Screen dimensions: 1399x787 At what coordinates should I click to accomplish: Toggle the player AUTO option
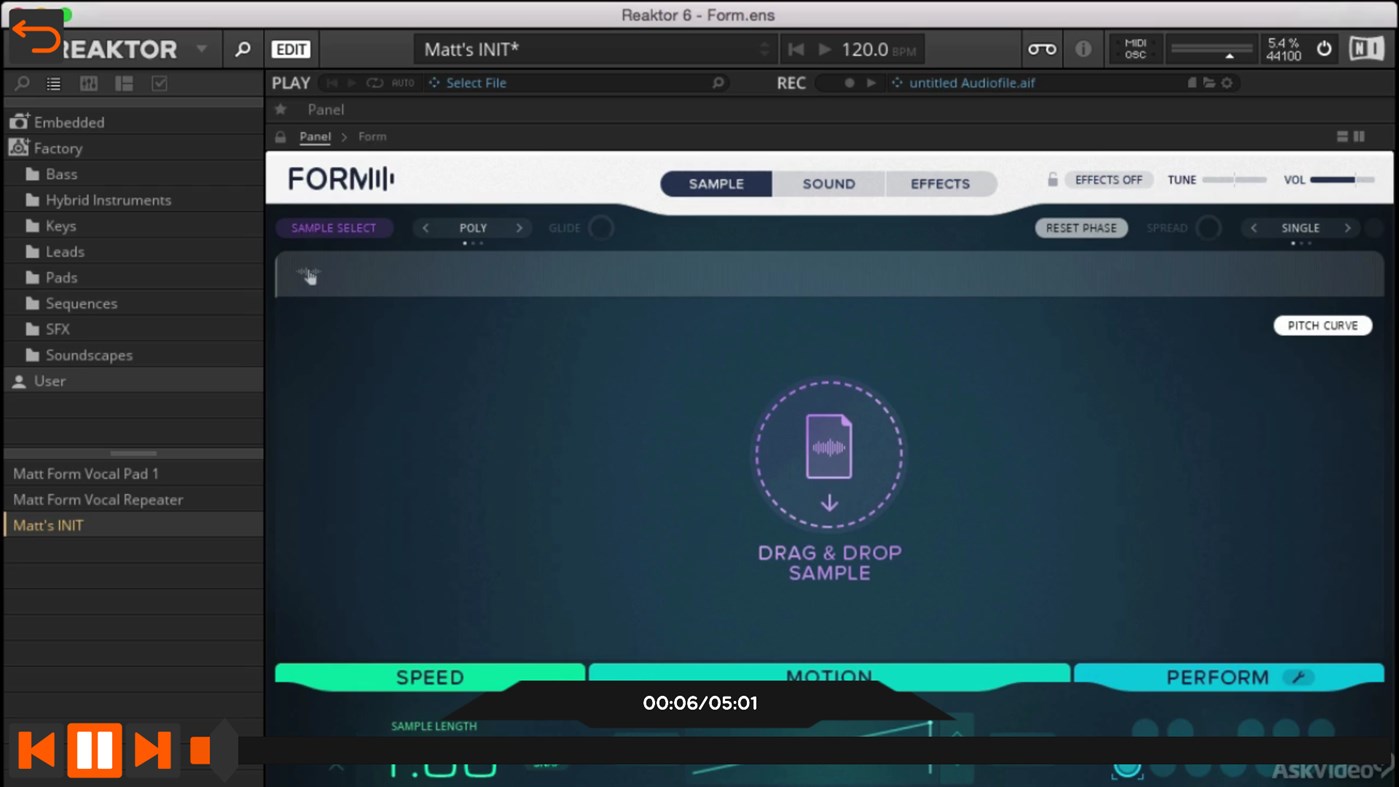point(403,83)
